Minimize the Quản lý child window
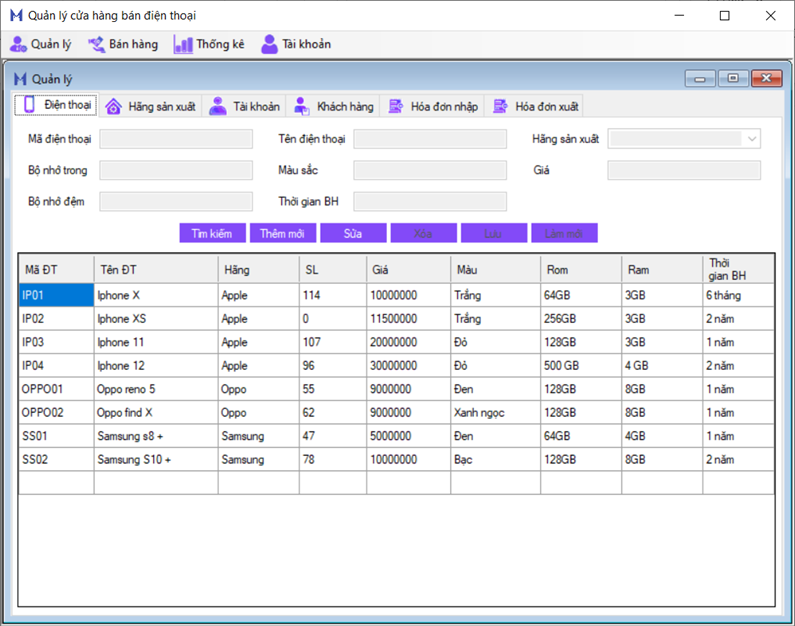This screenshot has width=795, height=626. tap(700, 79)
